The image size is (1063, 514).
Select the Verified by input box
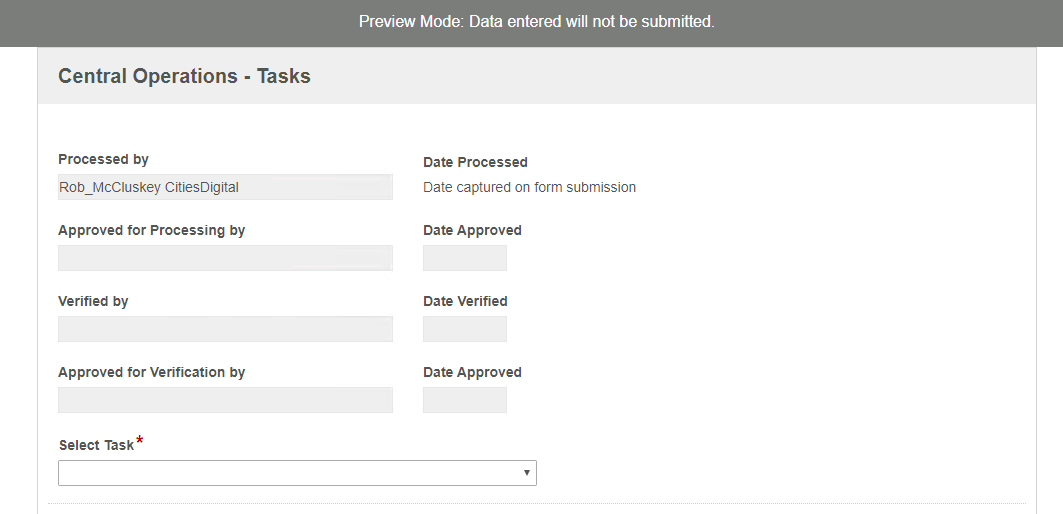click(225, 329)
